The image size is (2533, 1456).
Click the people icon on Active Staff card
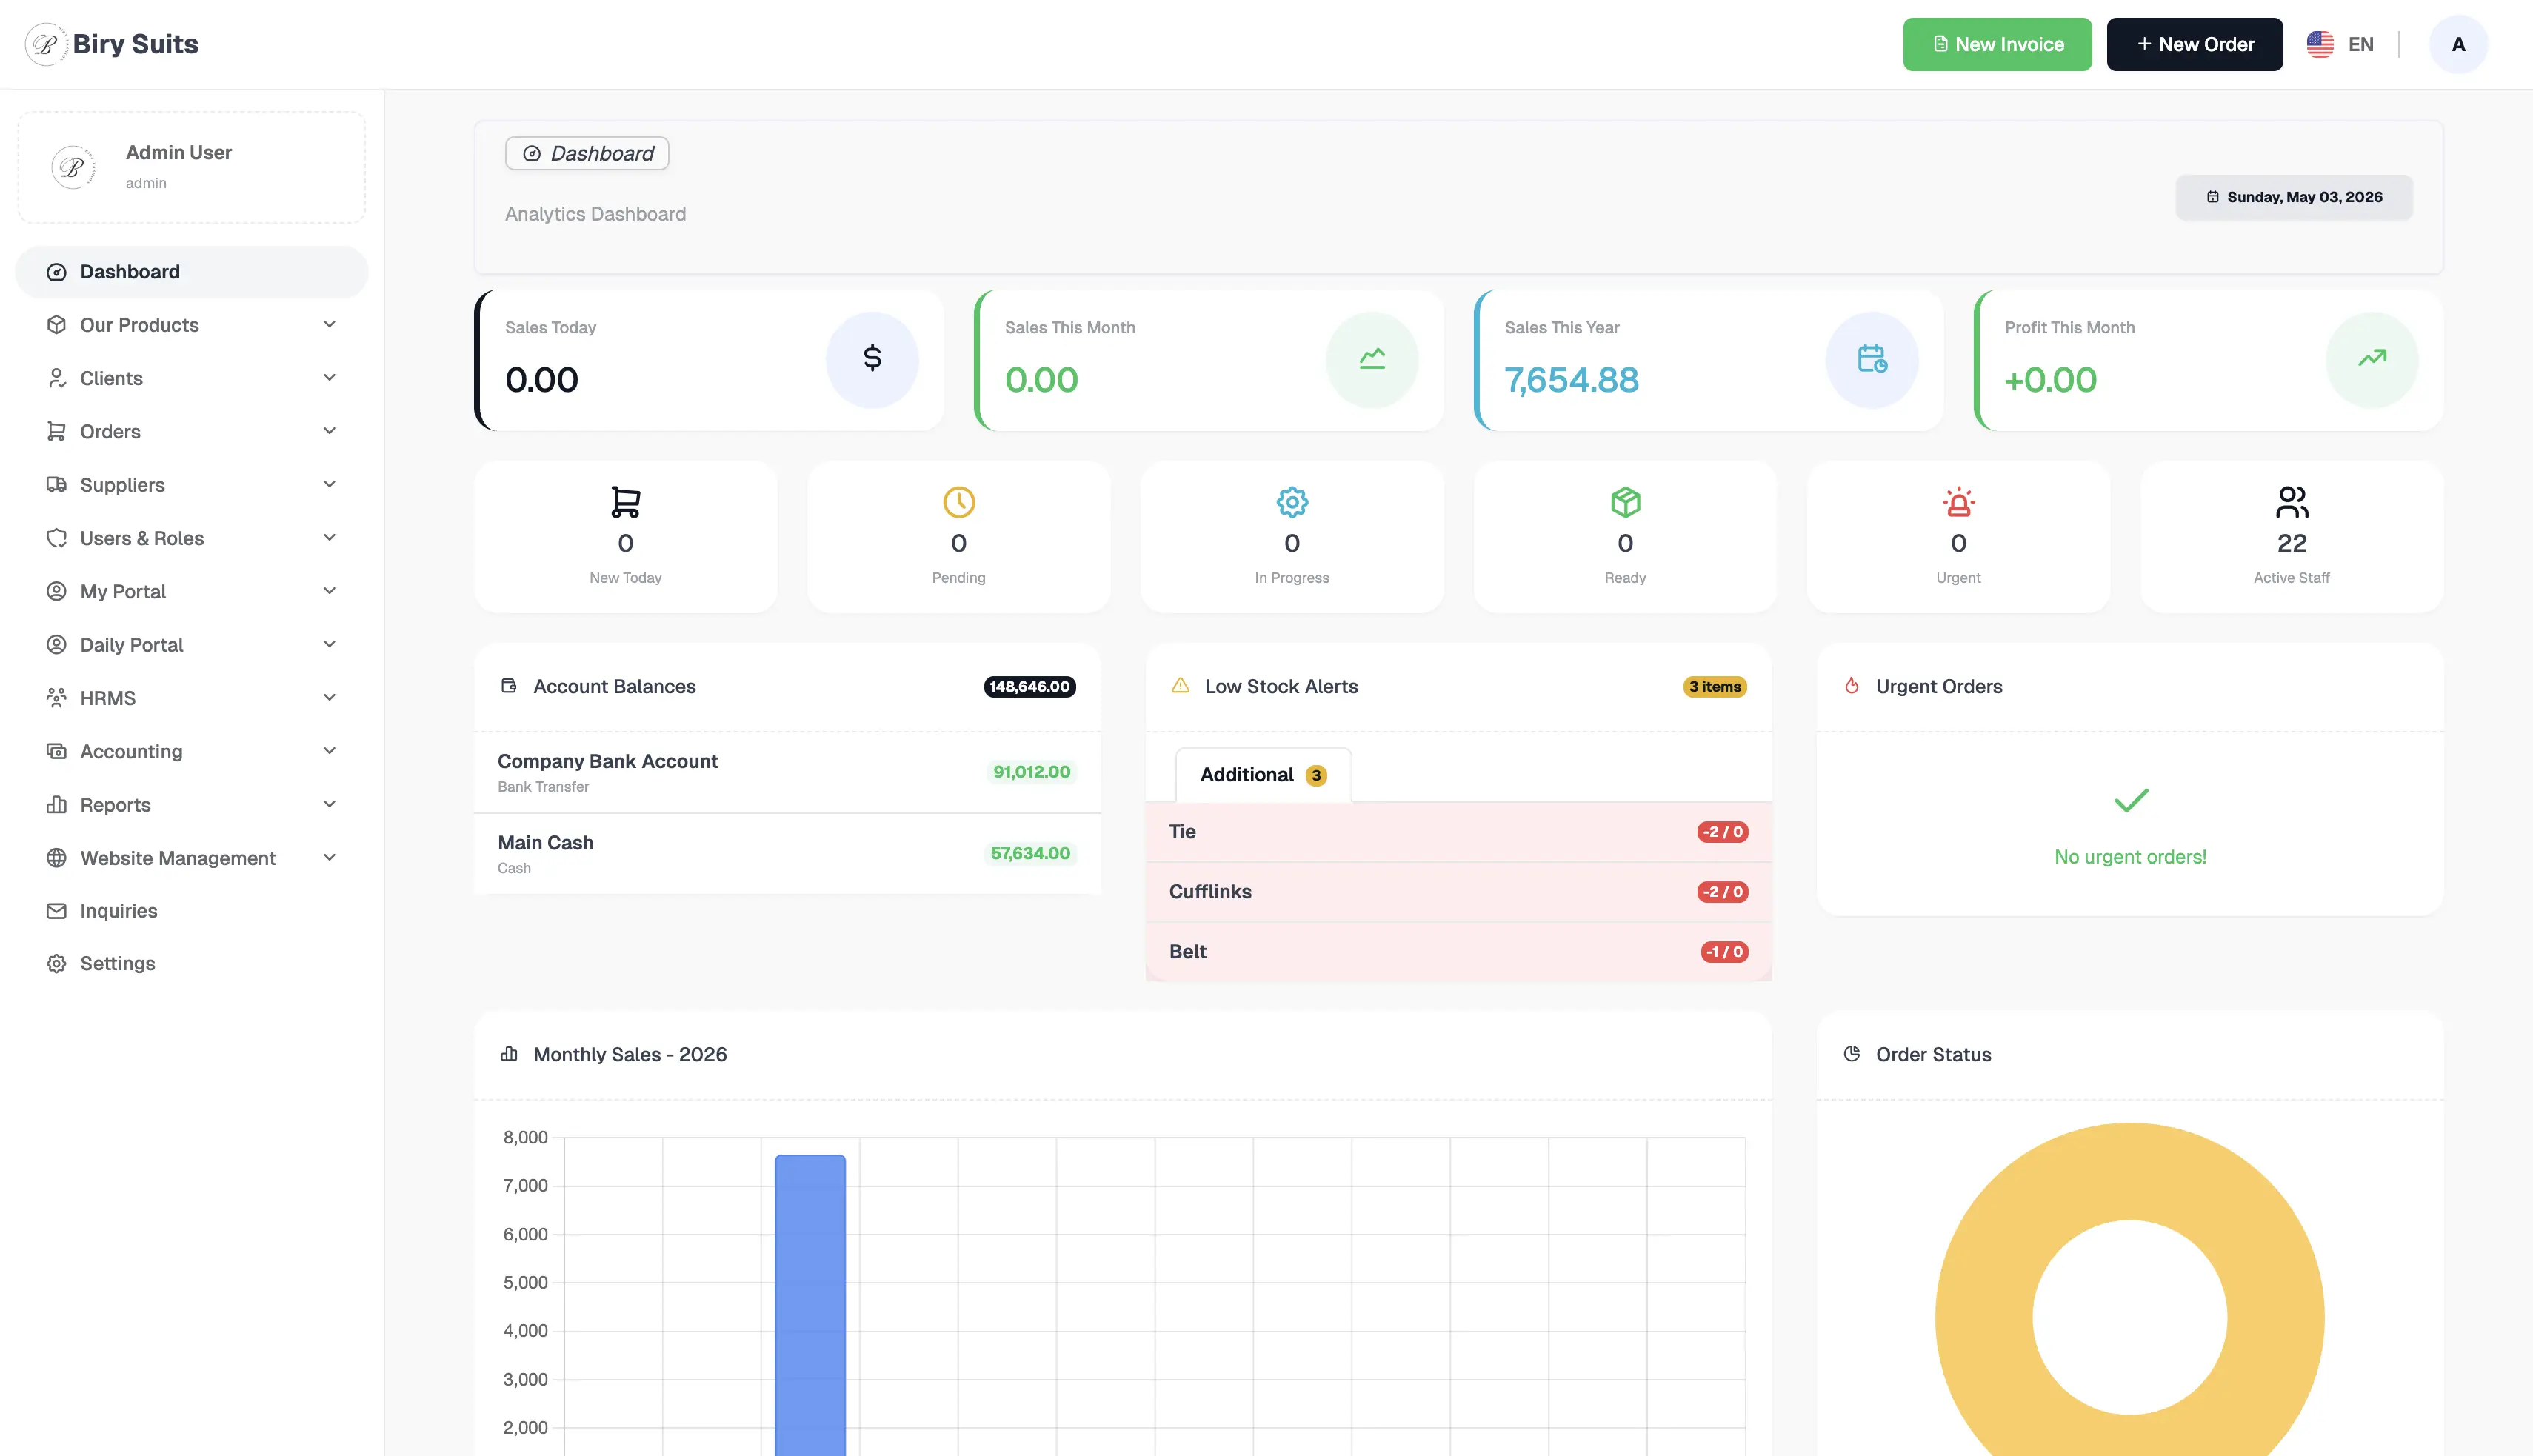2292,502
